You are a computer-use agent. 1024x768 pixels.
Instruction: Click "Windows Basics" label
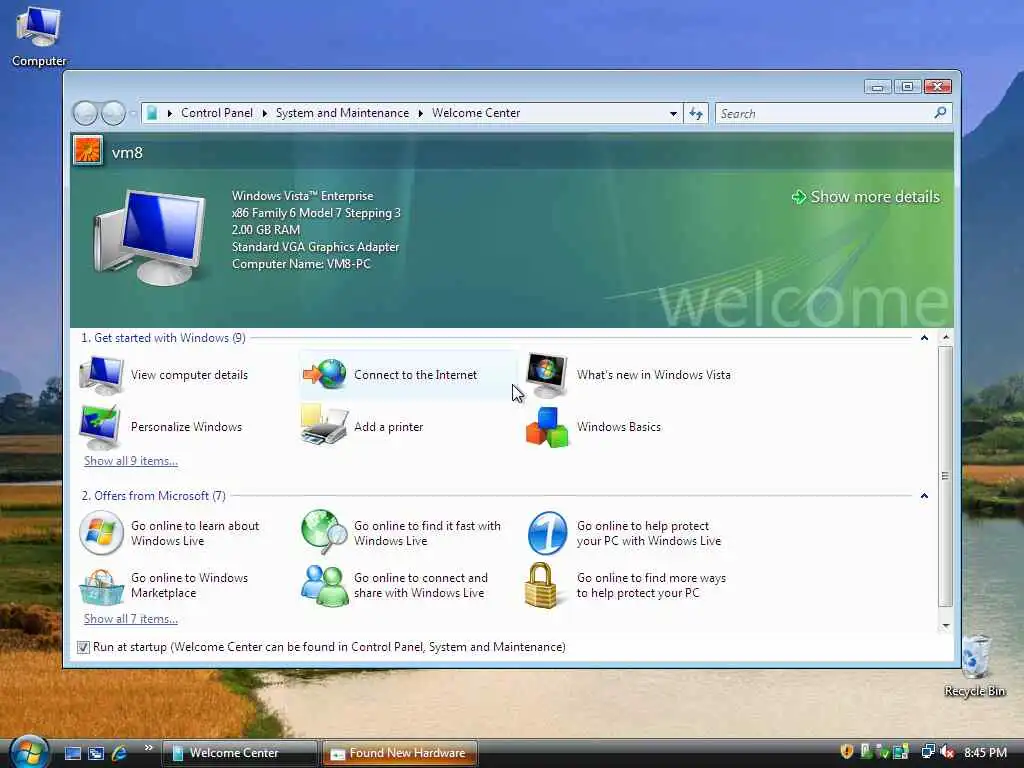tap(618, 426)
